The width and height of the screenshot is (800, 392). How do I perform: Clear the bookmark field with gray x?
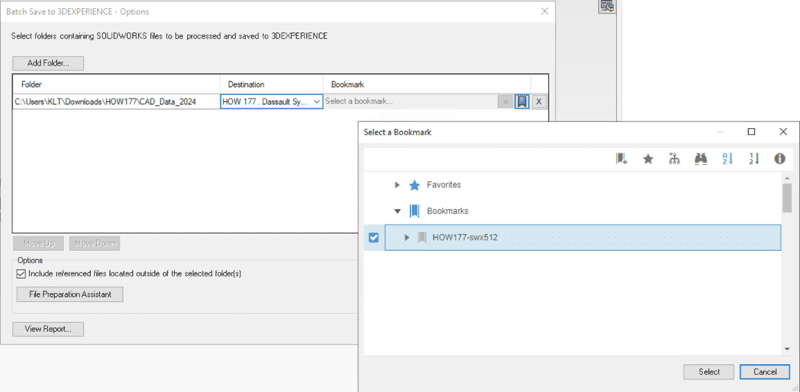(x=505, y=102)
